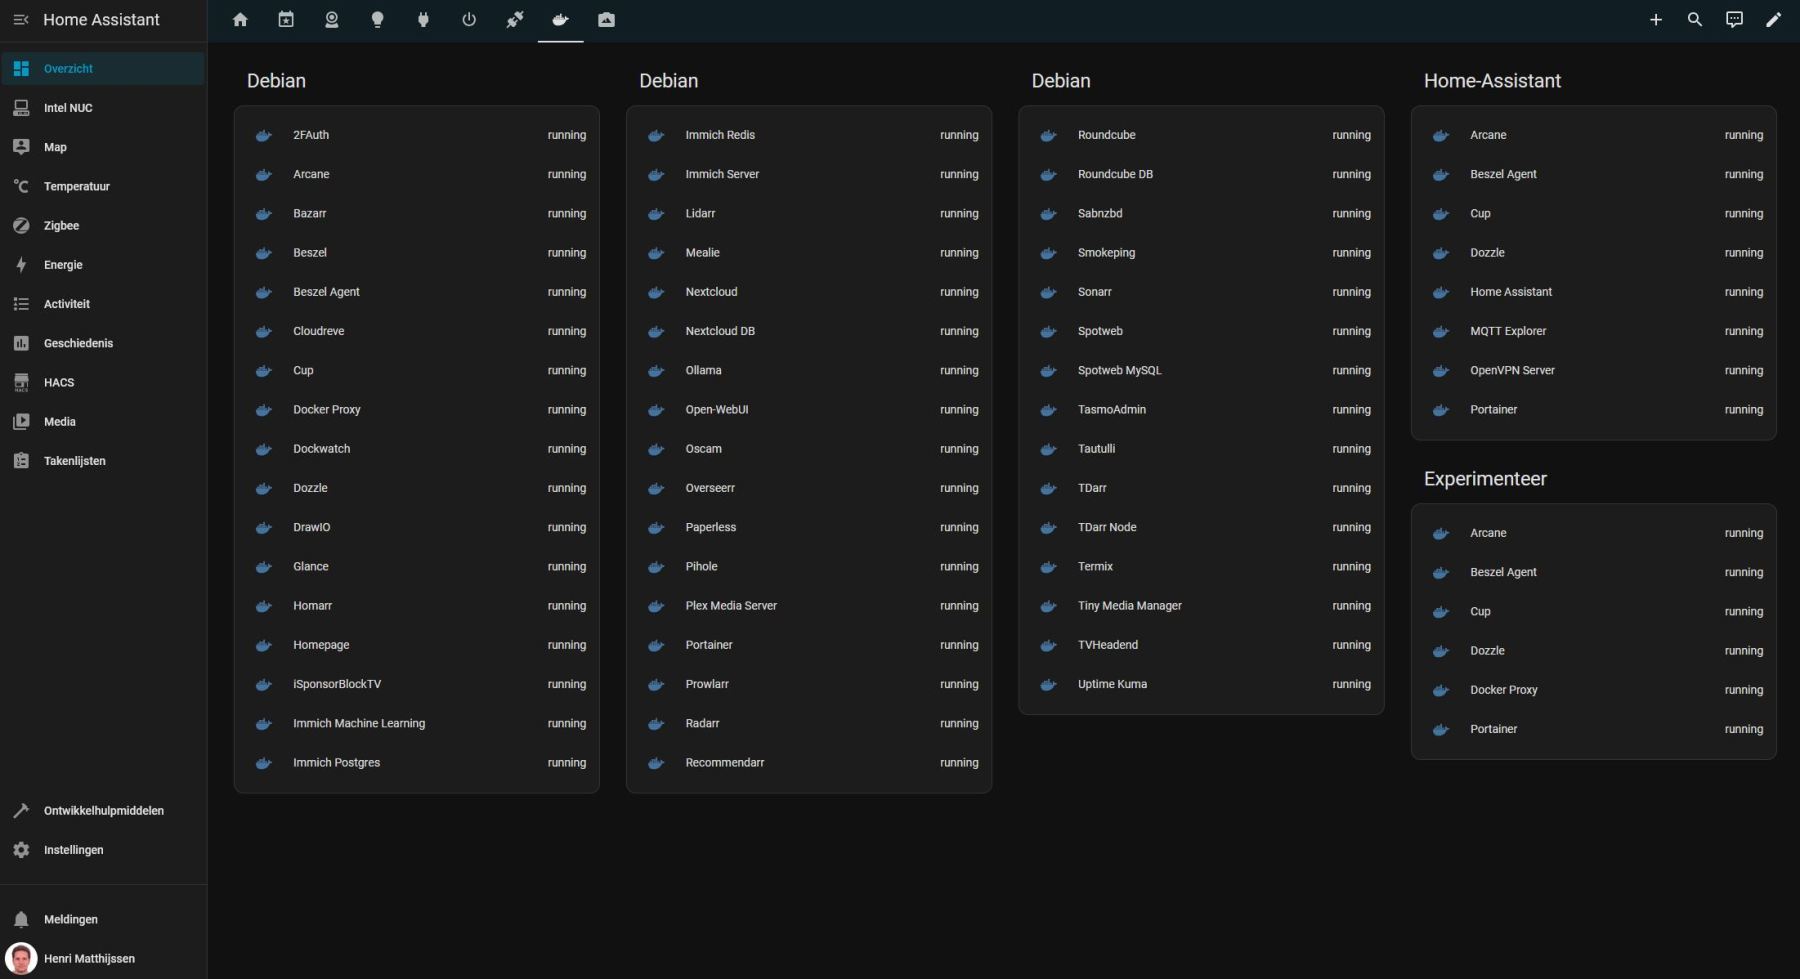Go to the home view tab
The width and height of the screenshot is (1800, 979).
tap(240, 20)
